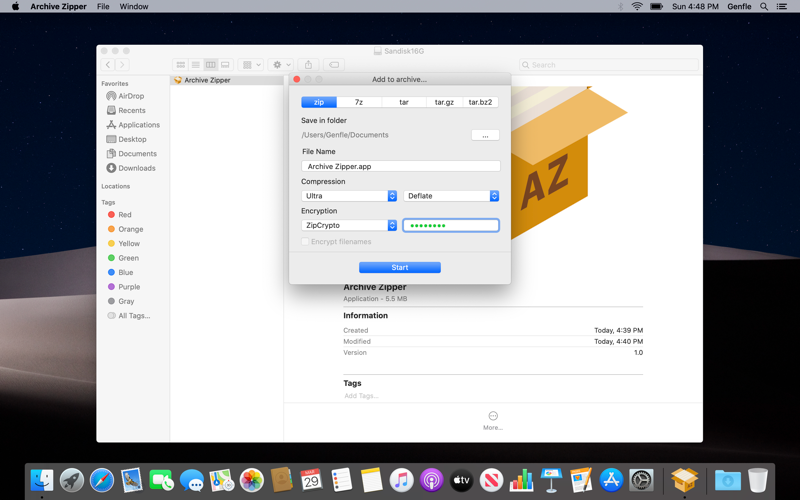Switch Finder to list view
Image resolution: width=800 pixels, height=500 pixels.
tap(195, 65)
